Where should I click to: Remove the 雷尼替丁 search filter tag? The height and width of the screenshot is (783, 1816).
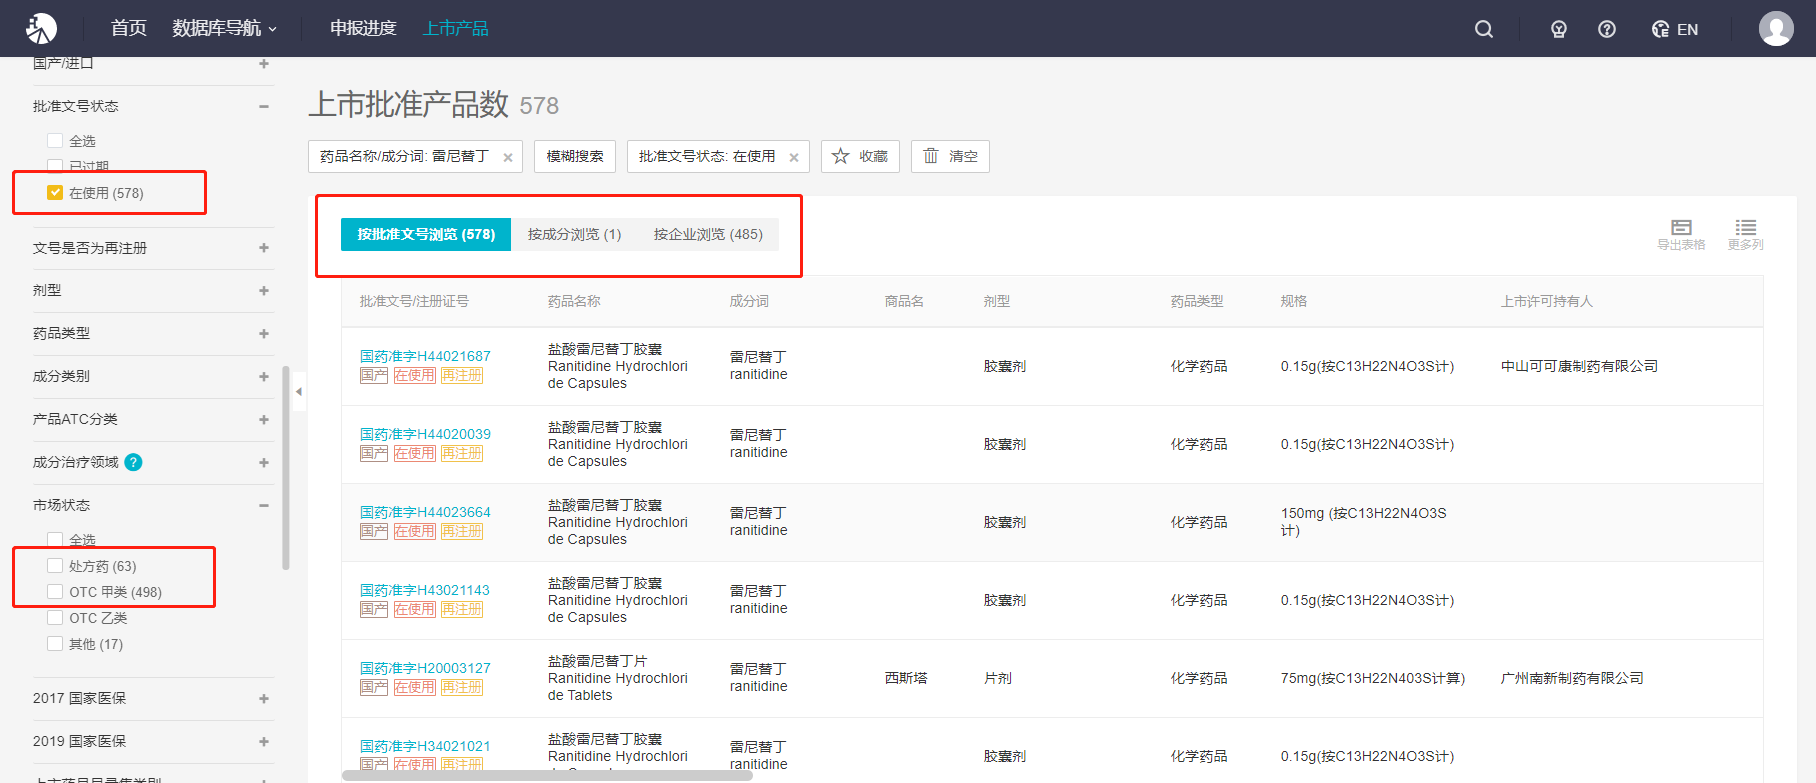[508, 157]
